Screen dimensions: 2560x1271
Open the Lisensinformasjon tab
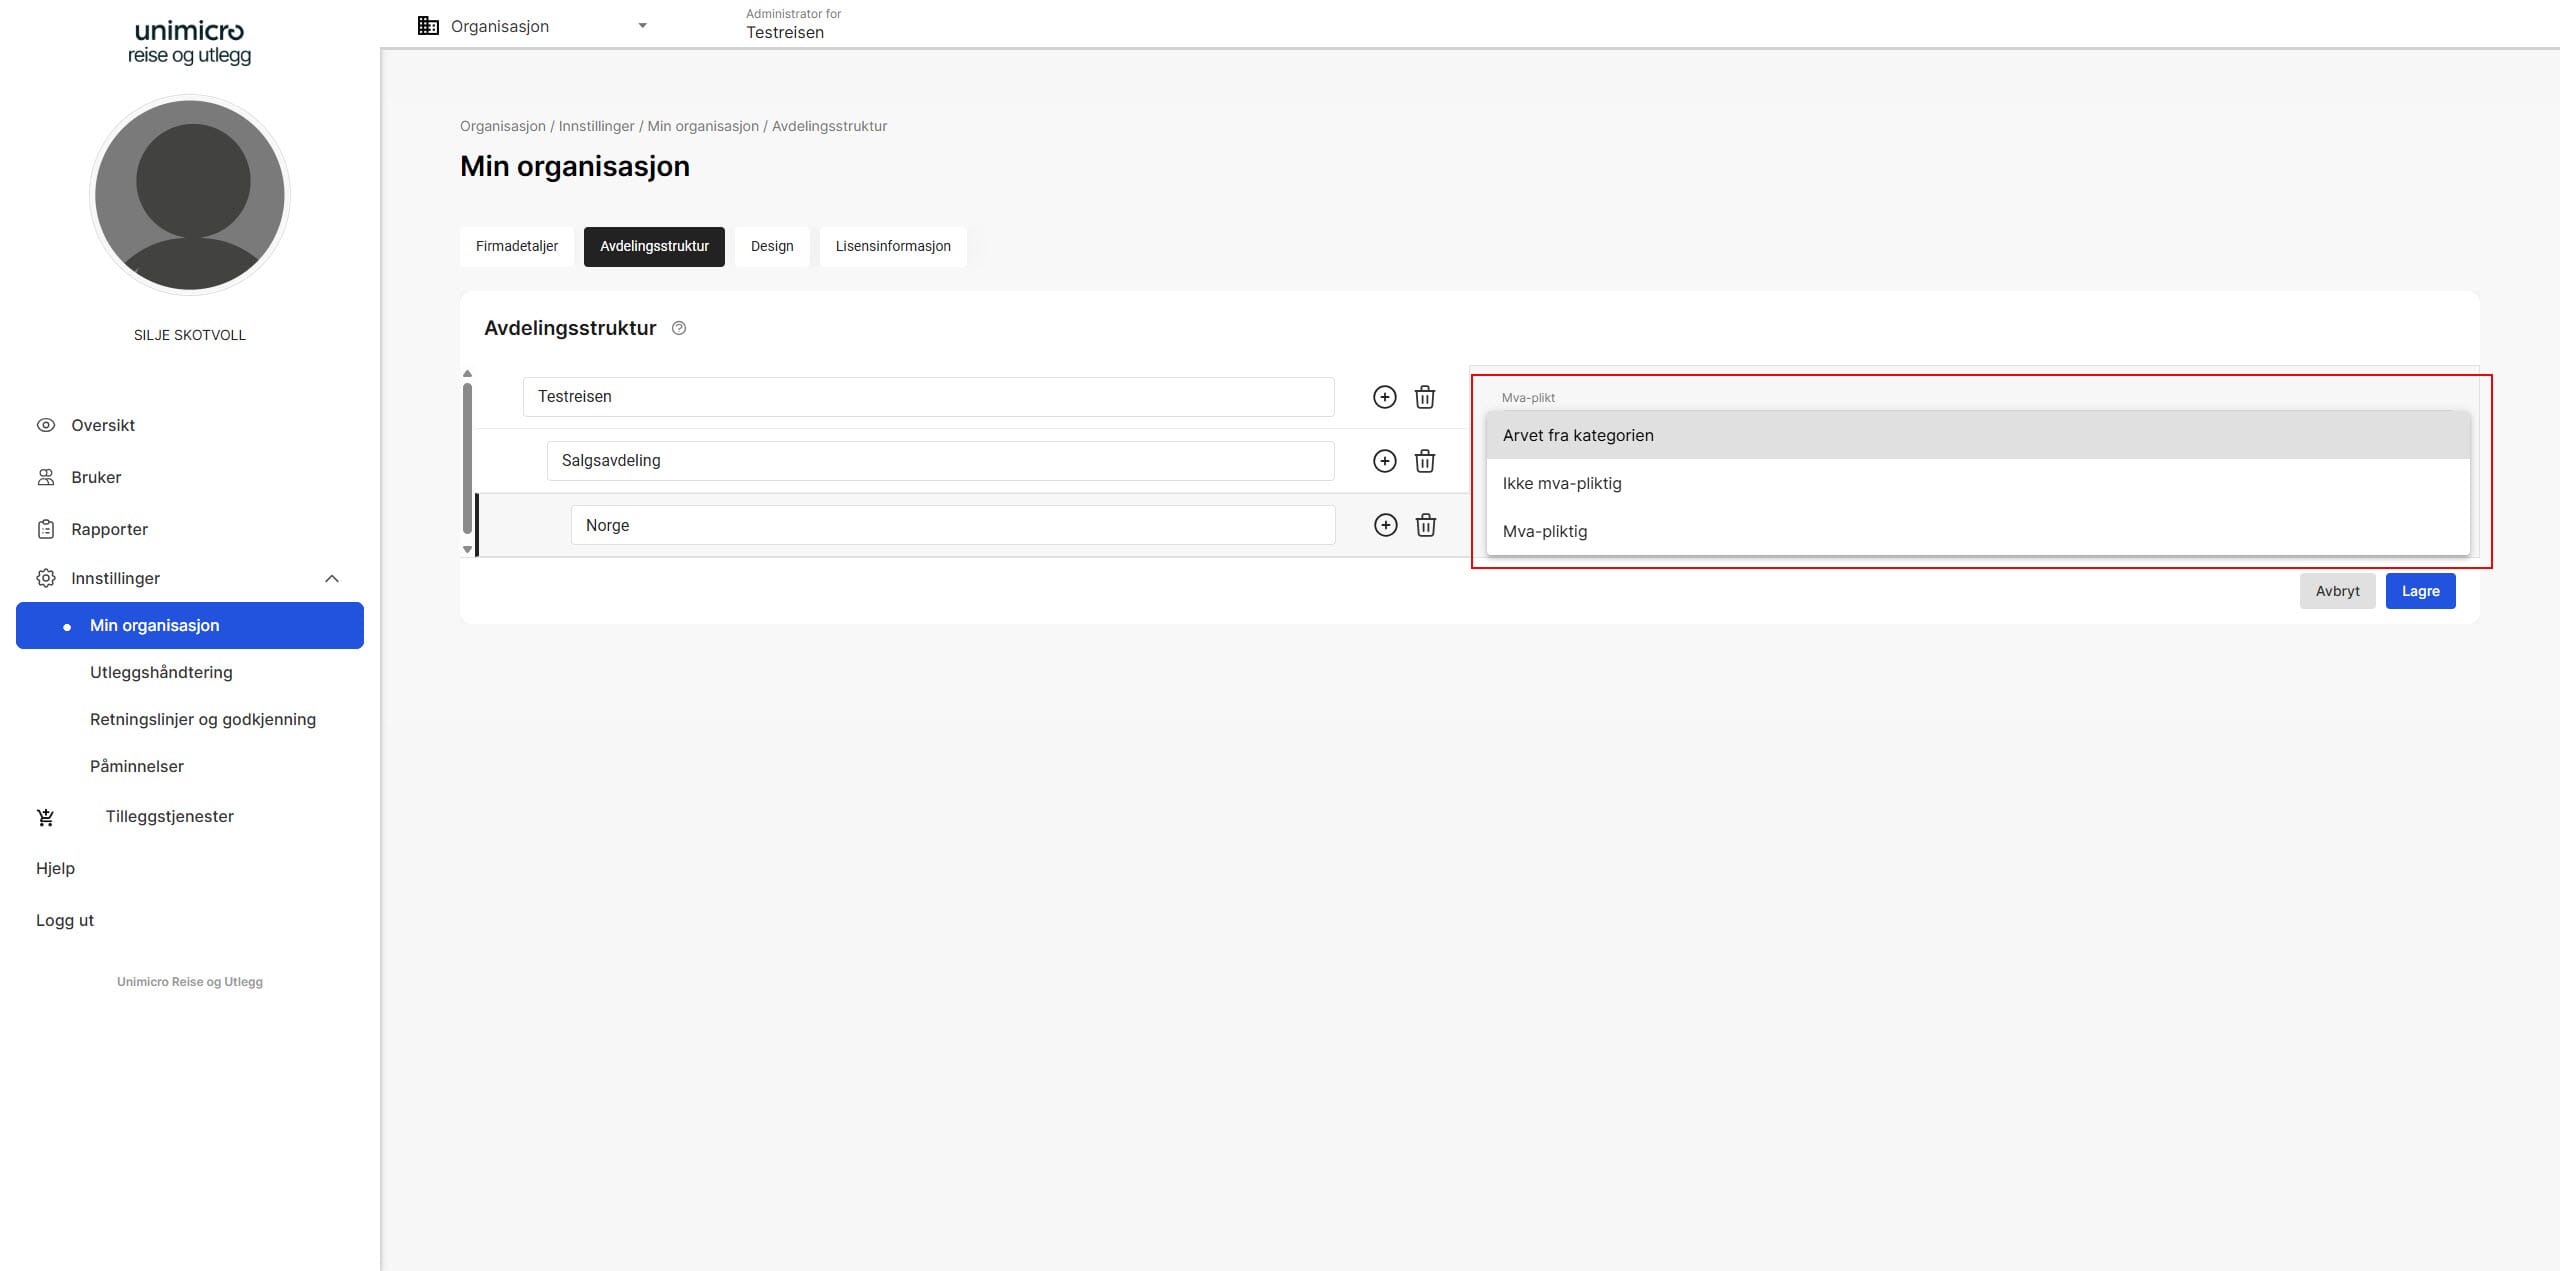pos(893,246)
